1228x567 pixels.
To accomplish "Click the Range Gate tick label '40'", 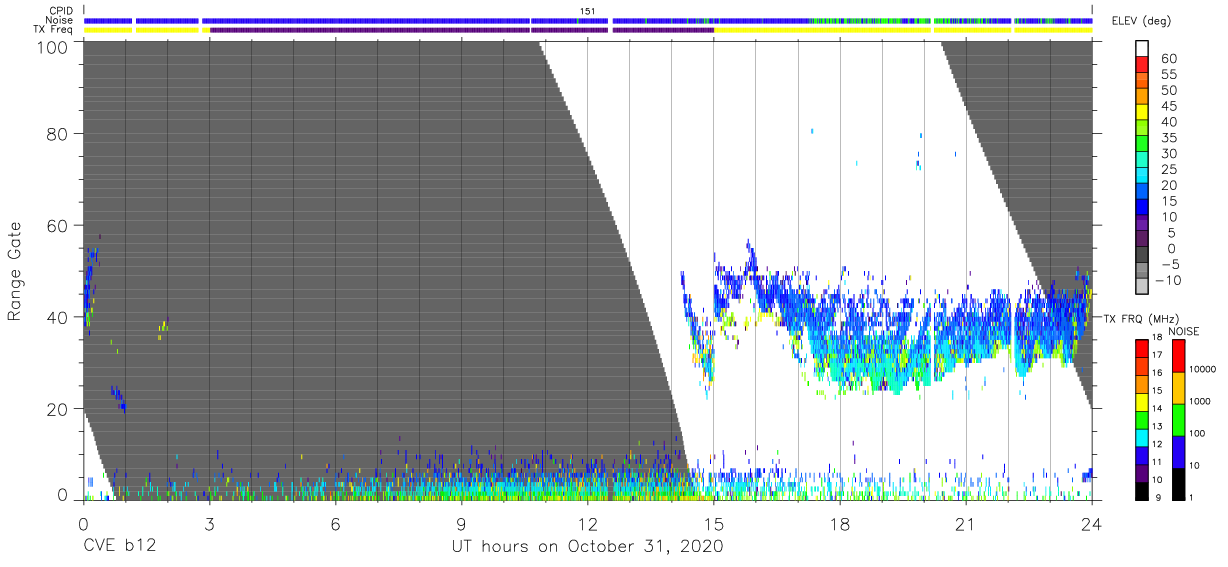I will (x=59, y=317).
